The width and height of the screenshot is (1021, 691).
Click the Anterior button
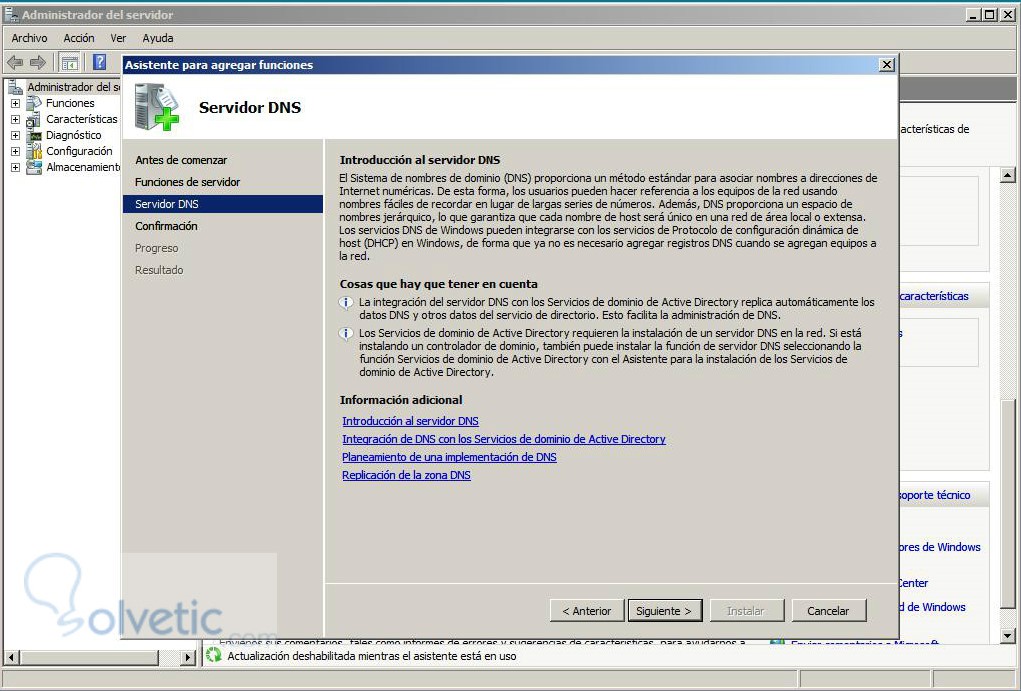point(587,610)
